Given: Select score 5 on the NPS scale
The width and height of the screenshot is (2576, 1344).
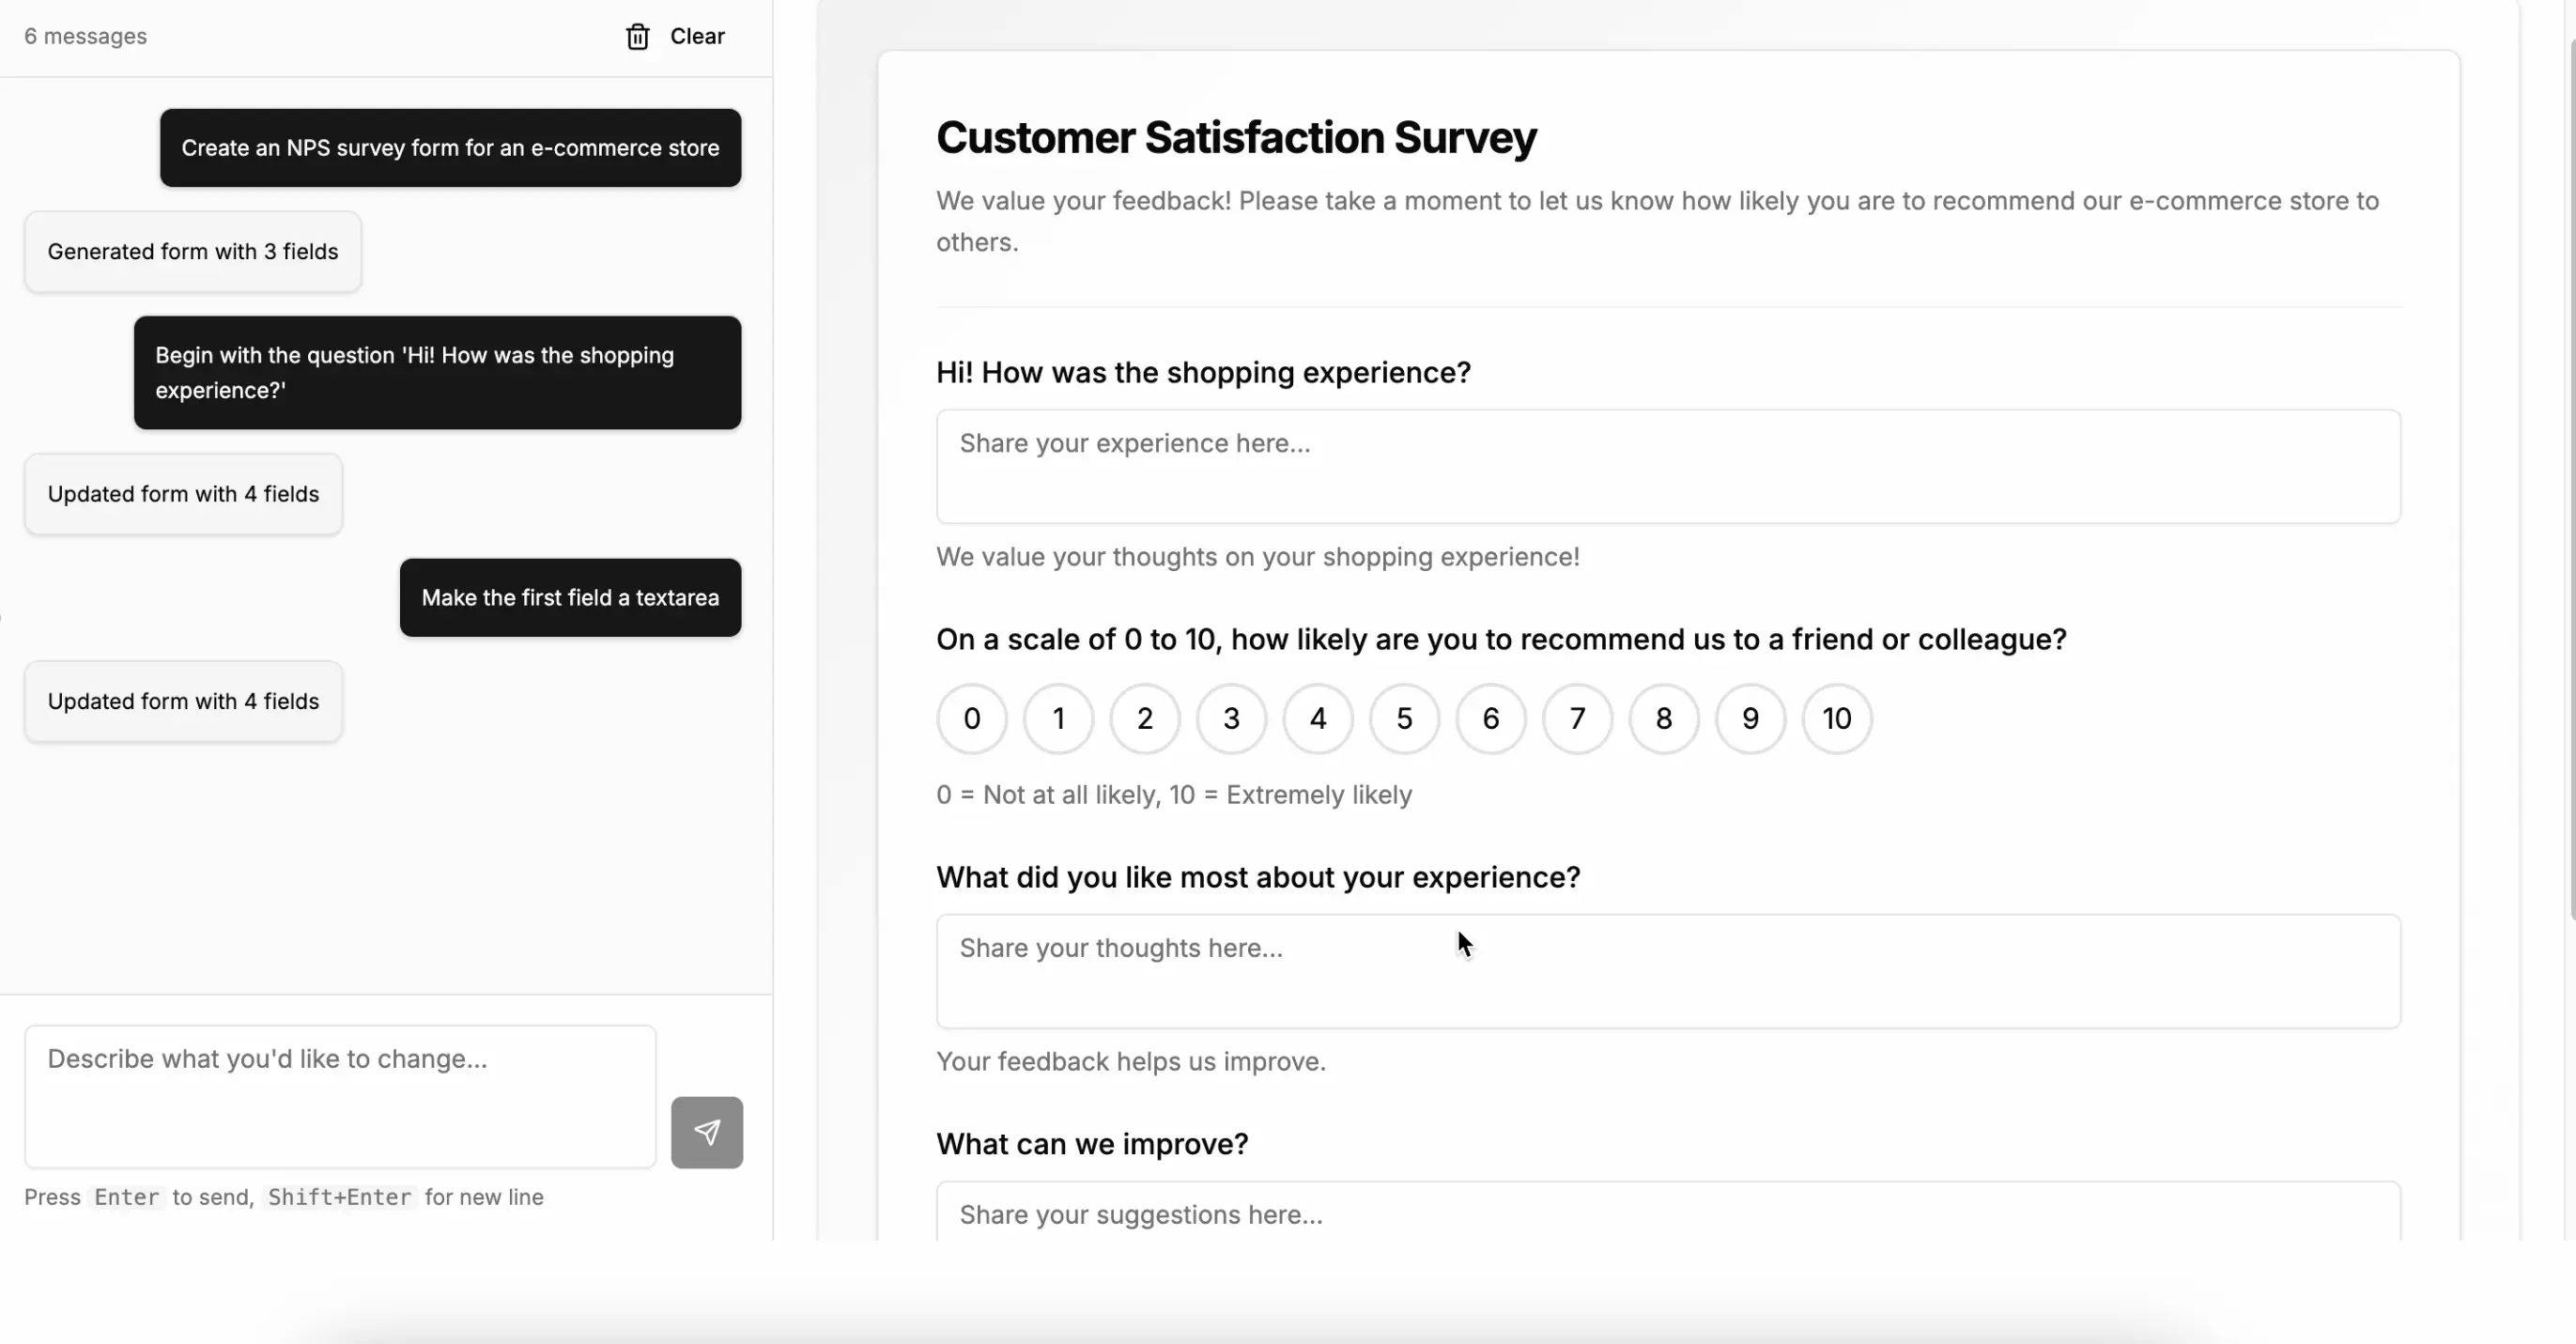Looking at the screenshot, I should point(1404,718).
